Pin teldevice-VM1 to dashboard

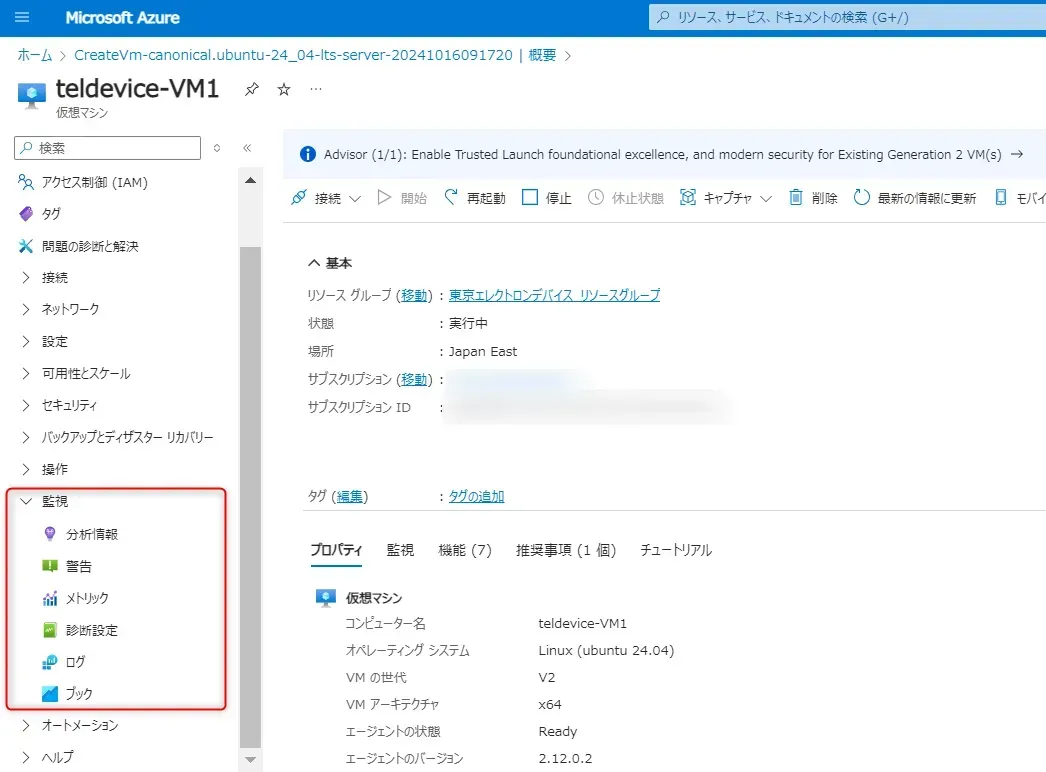coord(252,90)
